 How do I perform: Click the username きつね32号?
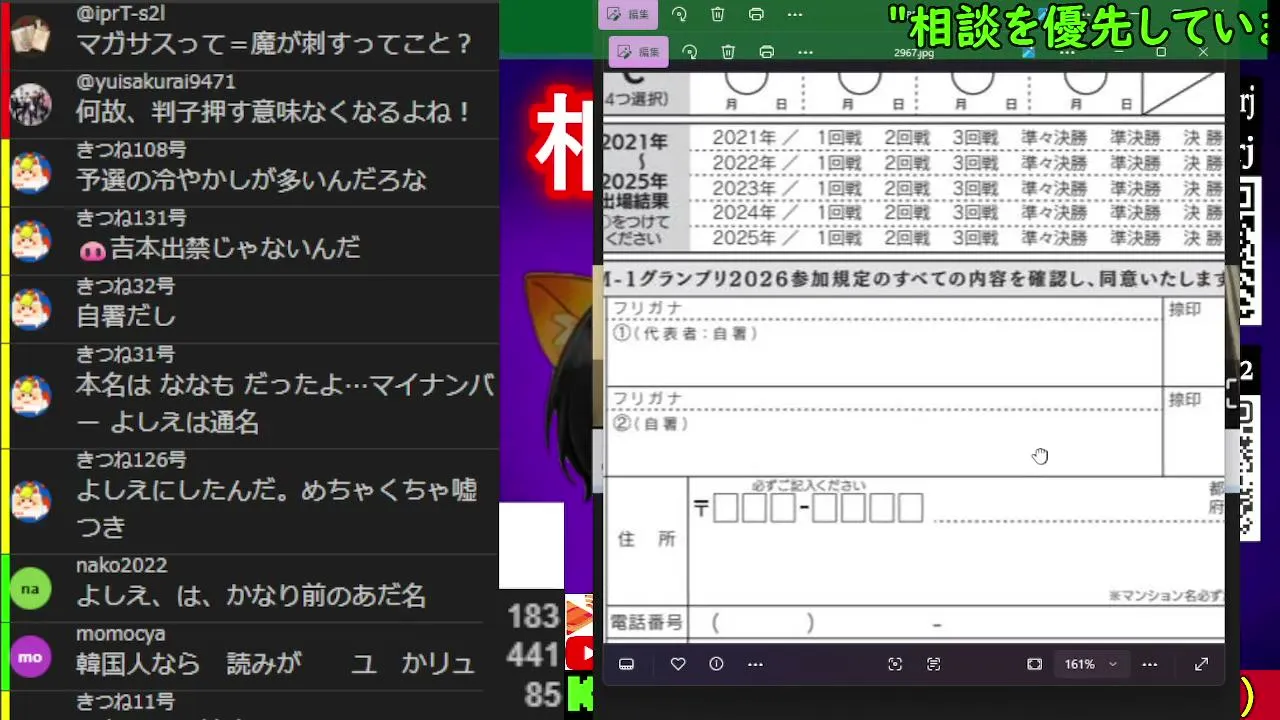point(126,286)
